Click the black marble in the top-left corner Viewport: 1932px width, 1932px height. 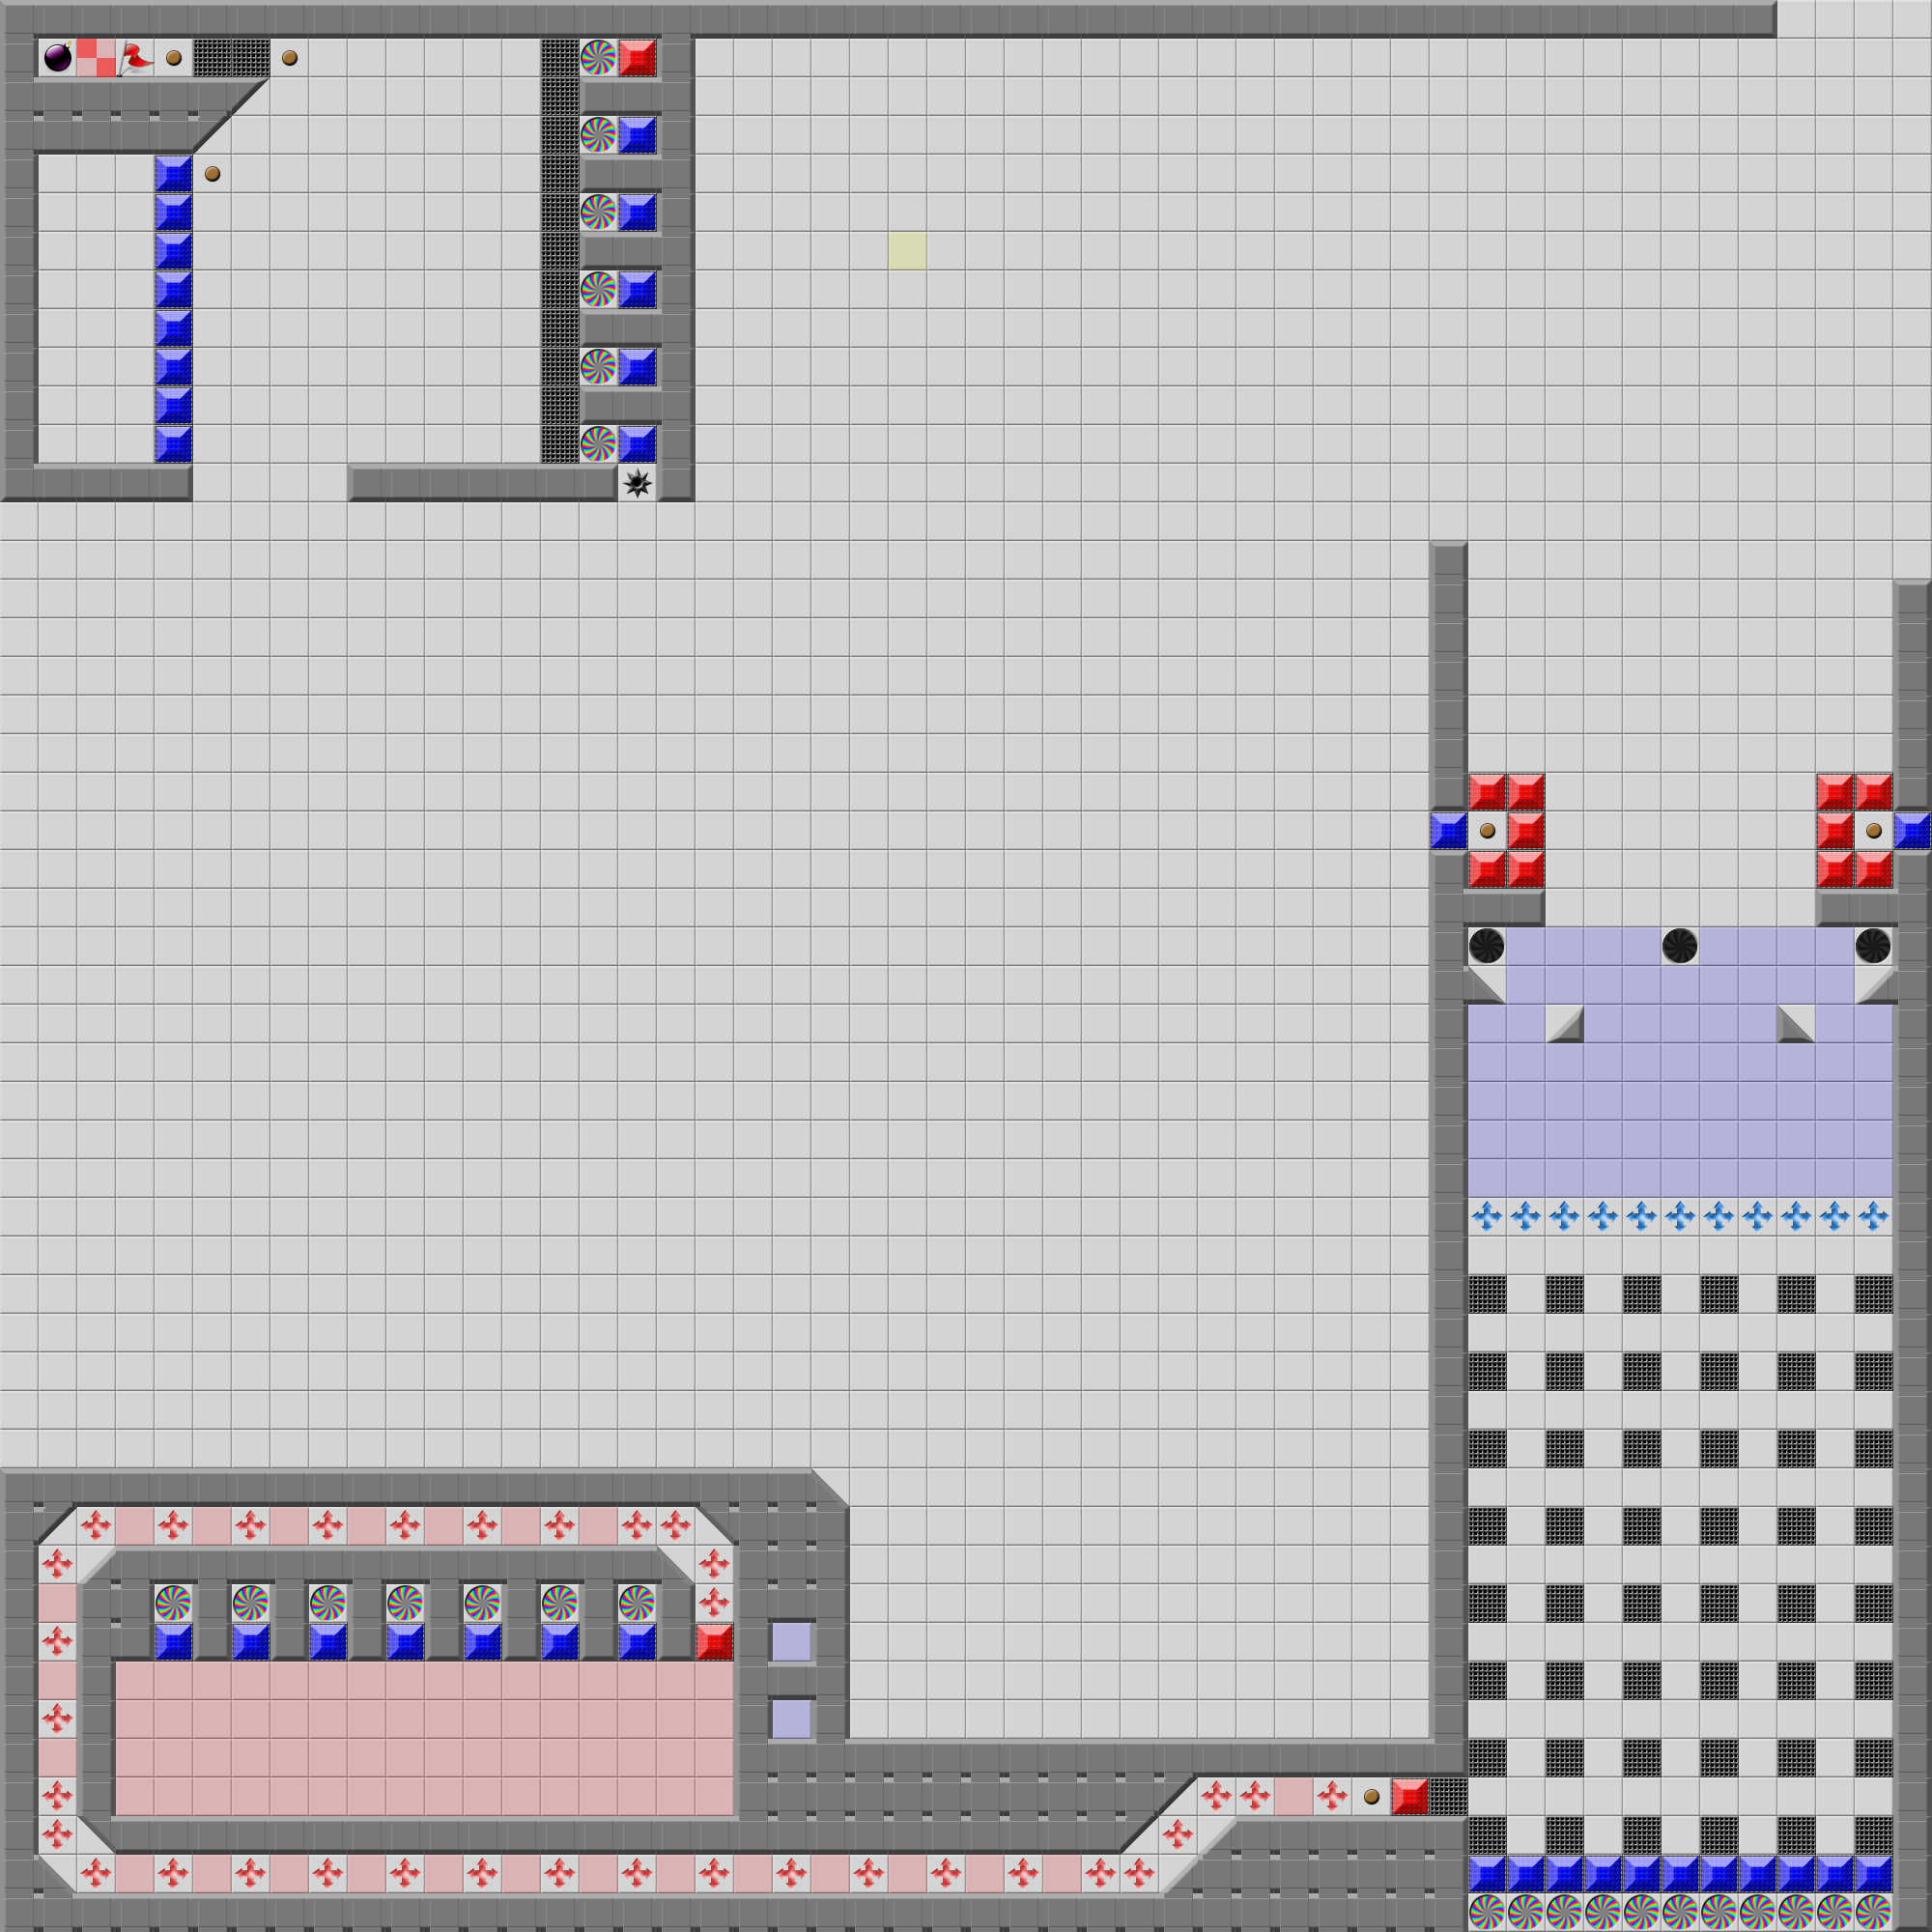(x=58, y=58)
